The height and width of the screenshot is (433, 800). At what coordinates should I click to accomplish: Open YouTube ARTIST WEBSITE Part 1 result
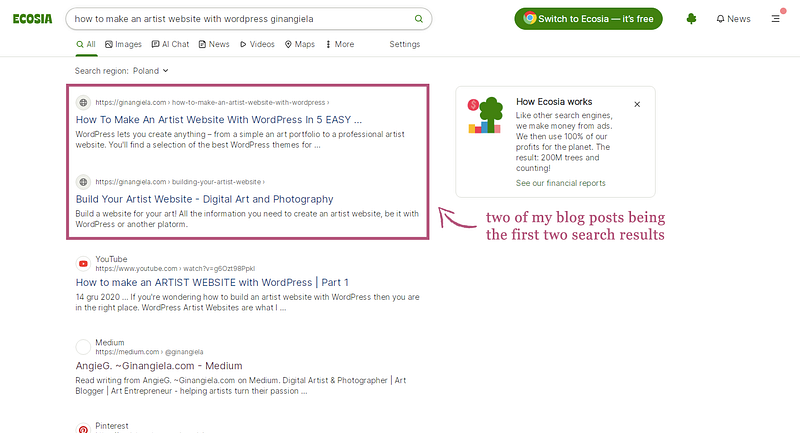tap(212, 283)
